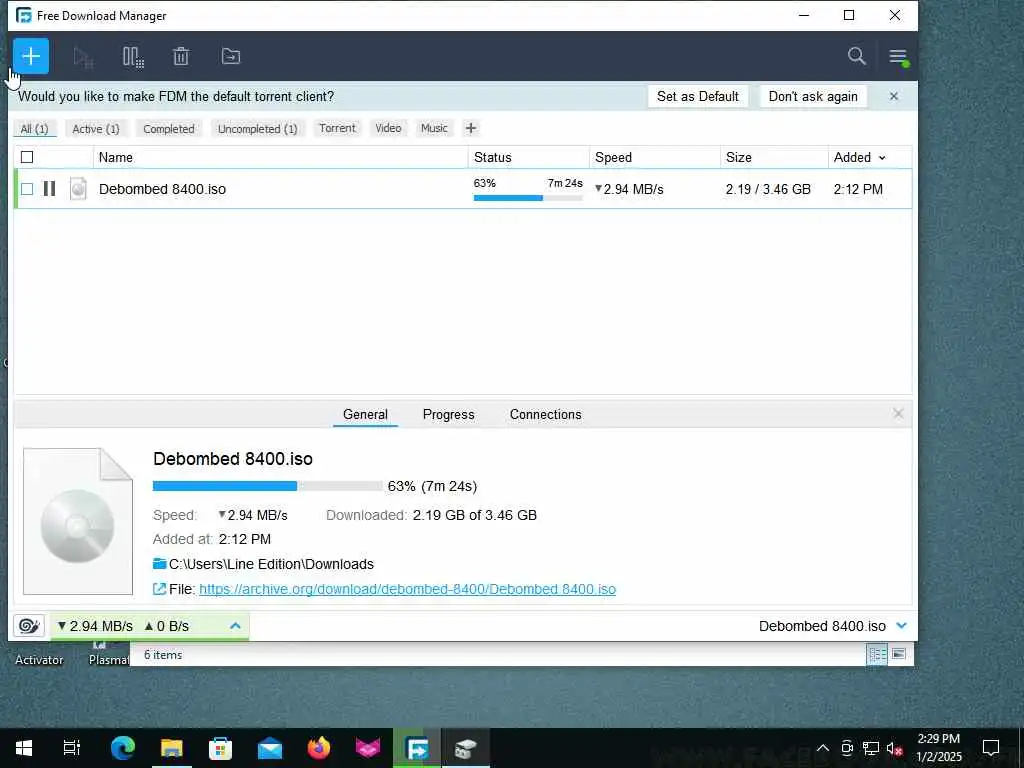Click the Set as Default button
The width and height of the screenshot is (1024, 768).
click(x=697, y=97)
